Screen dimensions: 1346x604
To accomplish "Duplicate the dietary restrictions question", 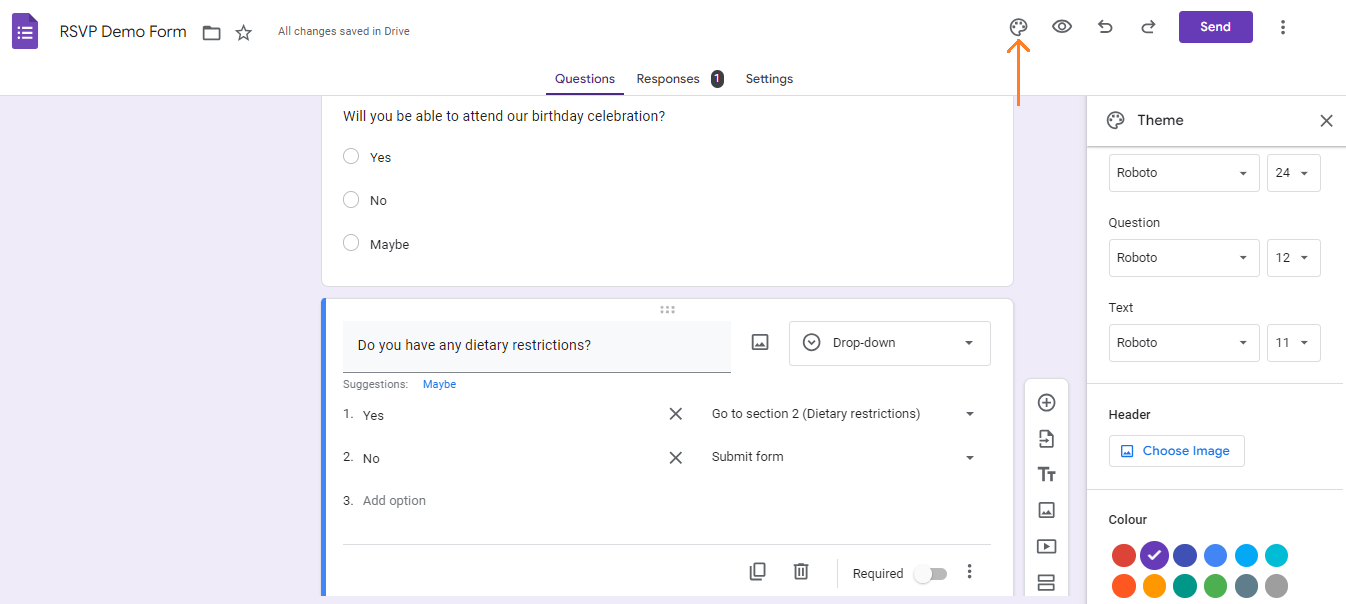I will pos(757,571).
